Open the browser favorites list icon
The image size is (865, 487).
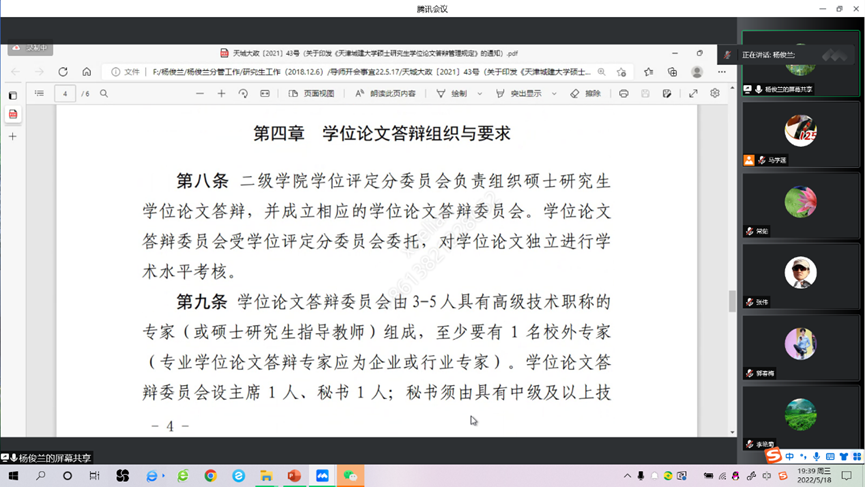(648, 72)
